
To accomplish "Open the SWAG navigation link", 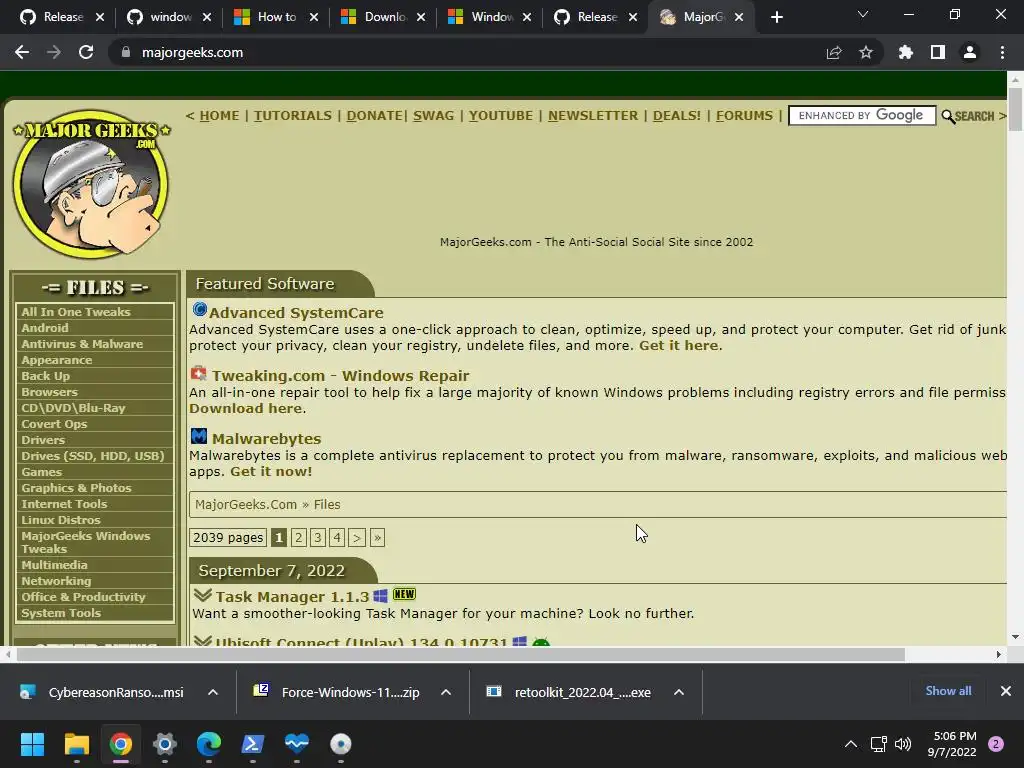I will (x=433, y=116).
